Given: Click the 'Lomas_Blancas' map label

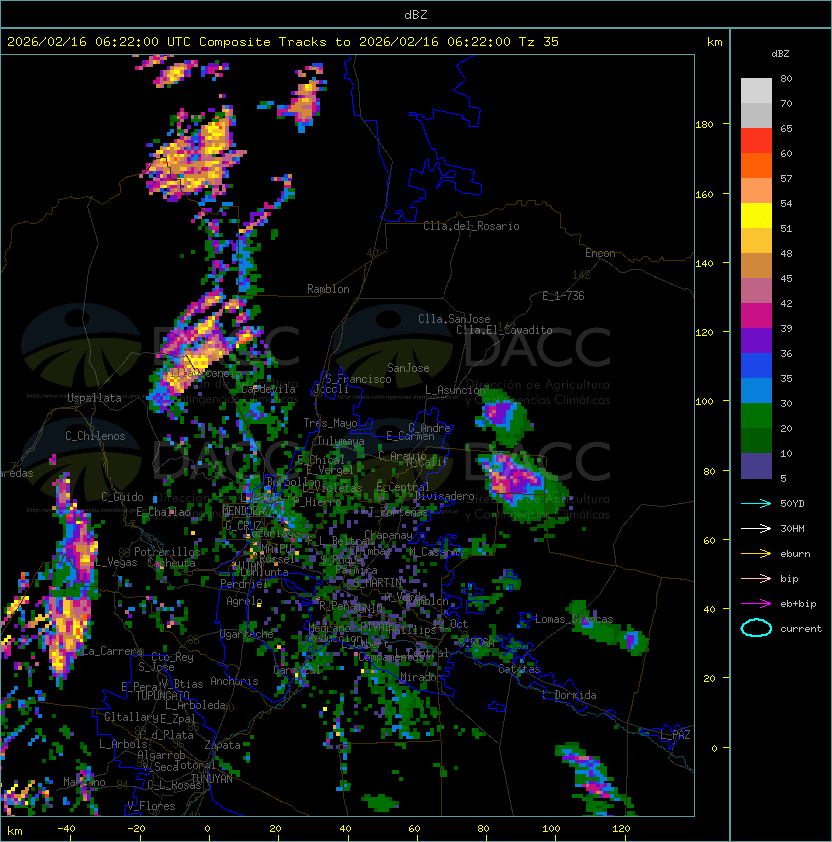Looking at the screenshot, I should point(574,619).
